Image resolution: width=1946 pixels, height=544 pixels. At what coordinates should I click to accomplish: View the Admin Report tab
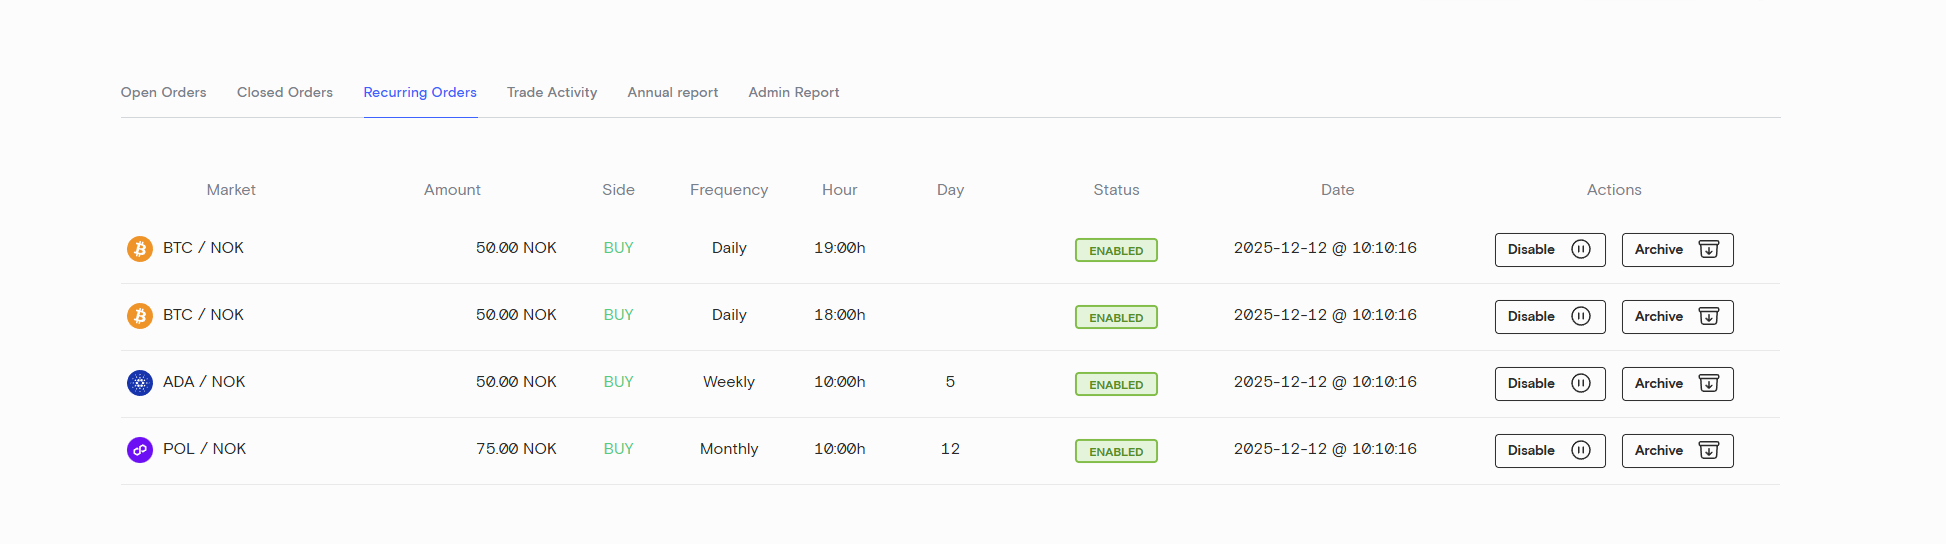794,92
